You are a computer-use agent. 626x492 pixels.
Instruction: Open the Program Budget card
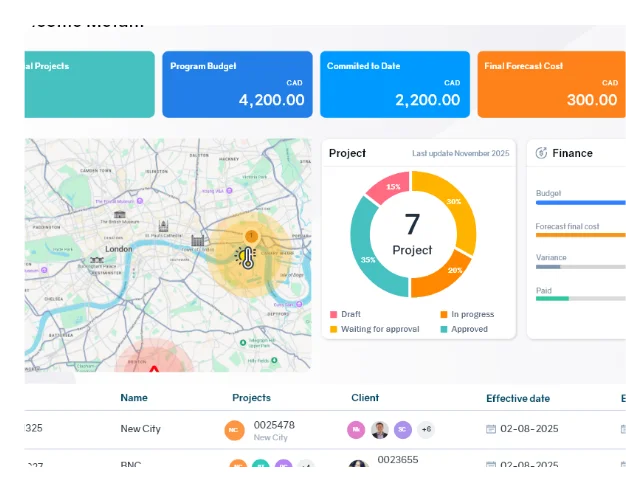237,85
